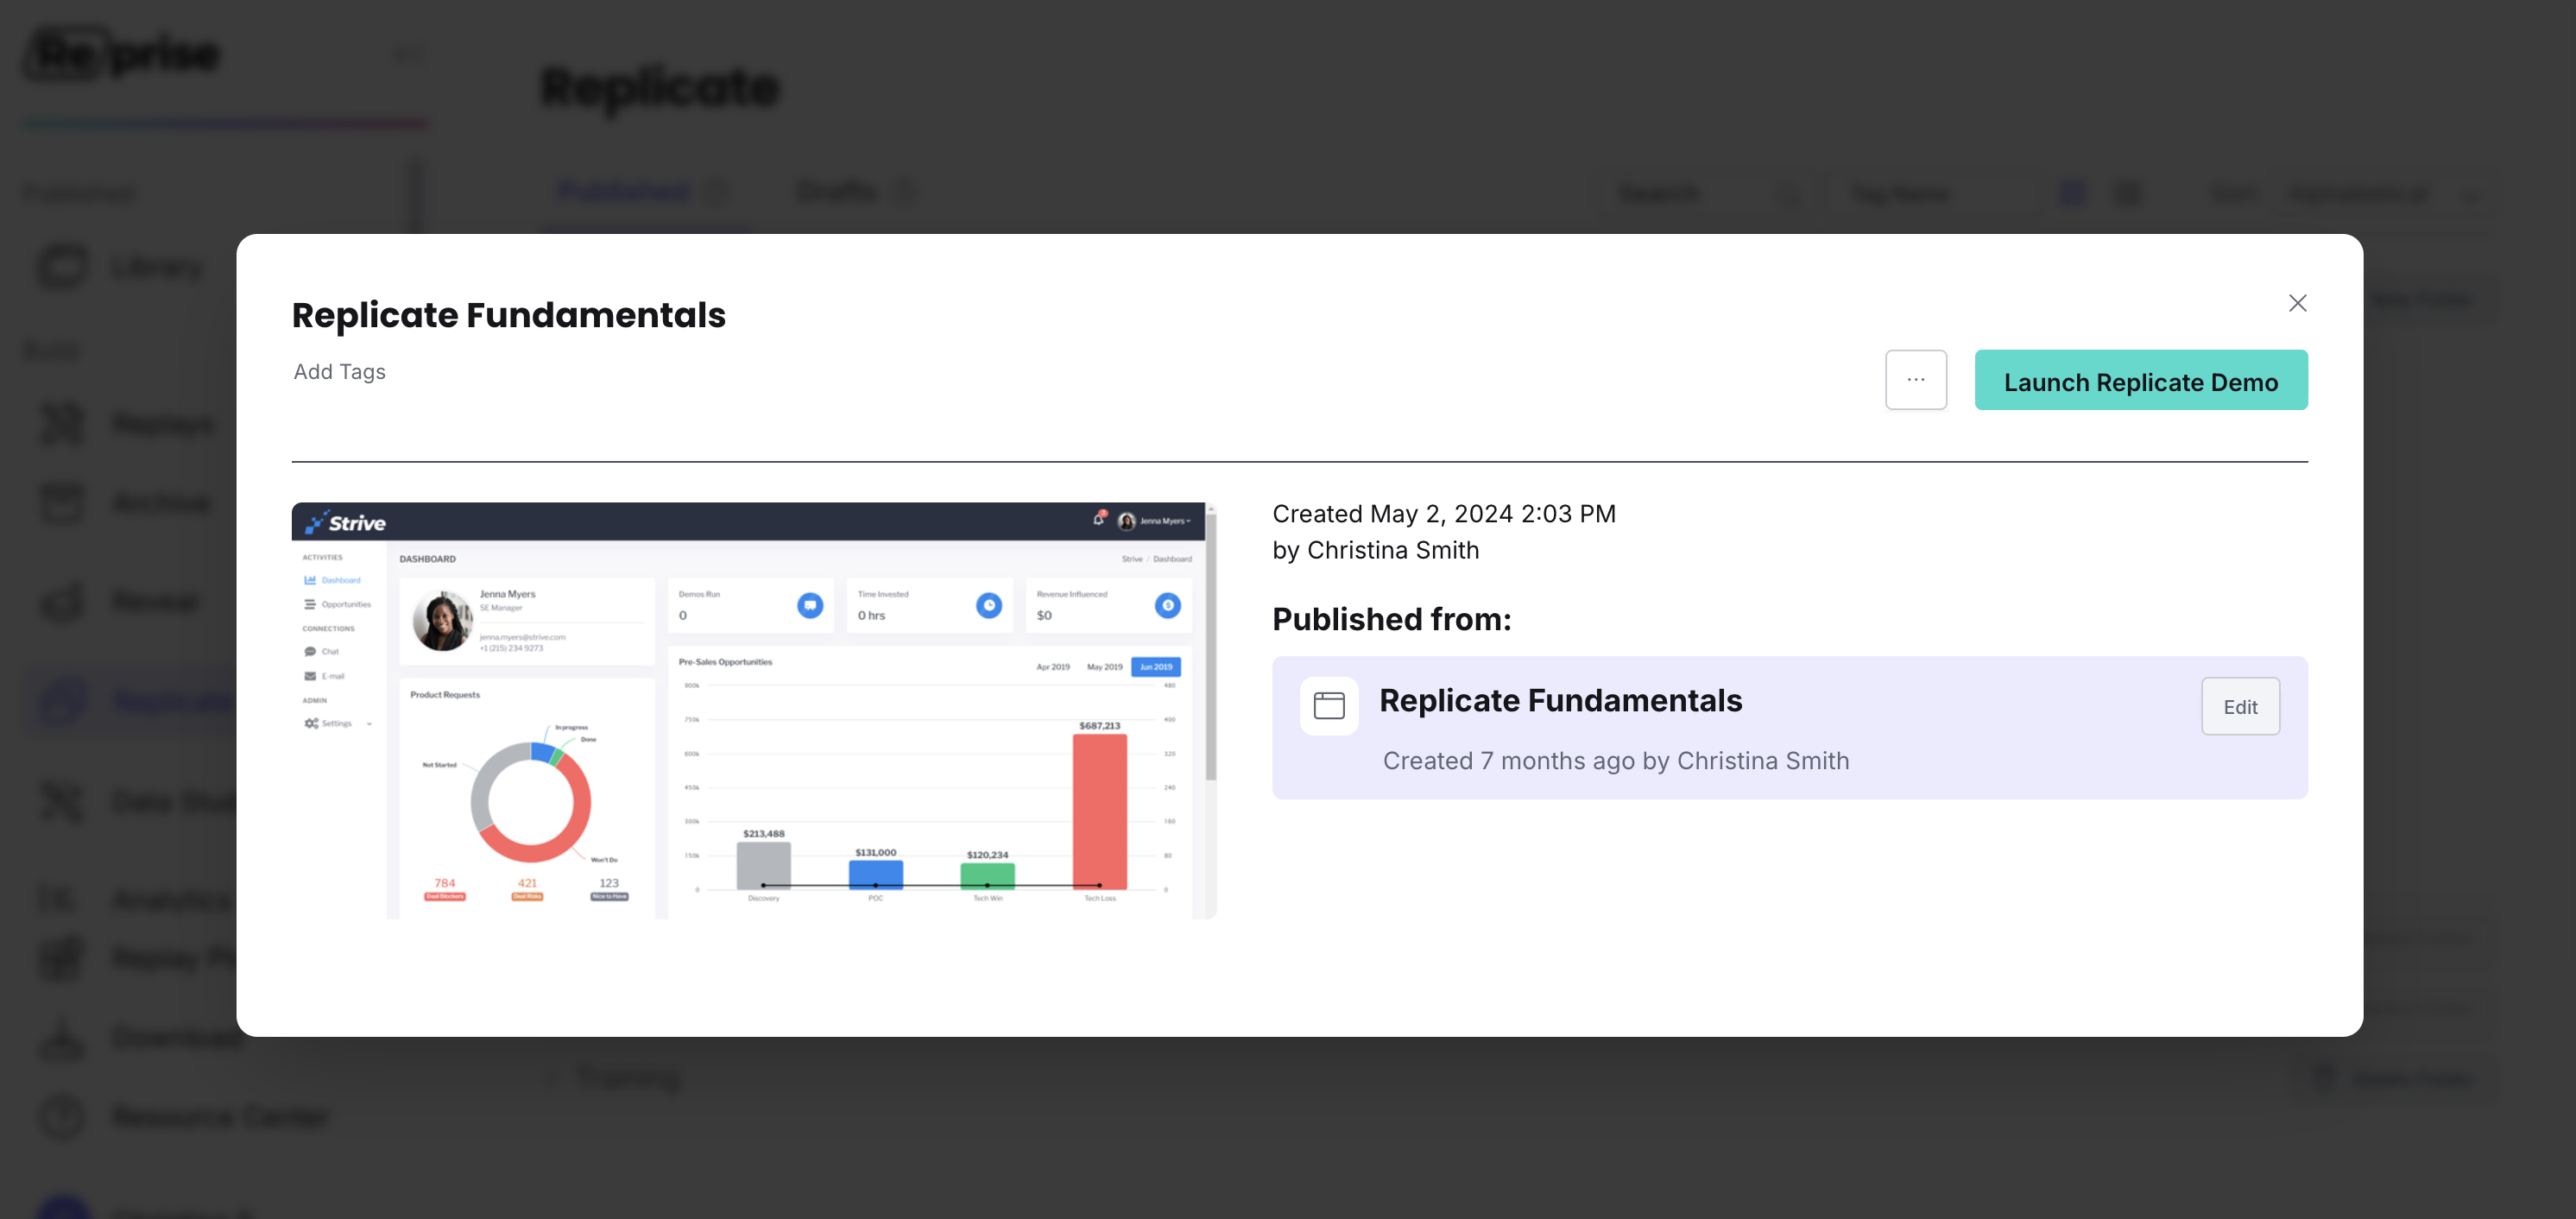Open the three-dot more options menu
The image size is (2576, 1219).
click(1915, 380)
